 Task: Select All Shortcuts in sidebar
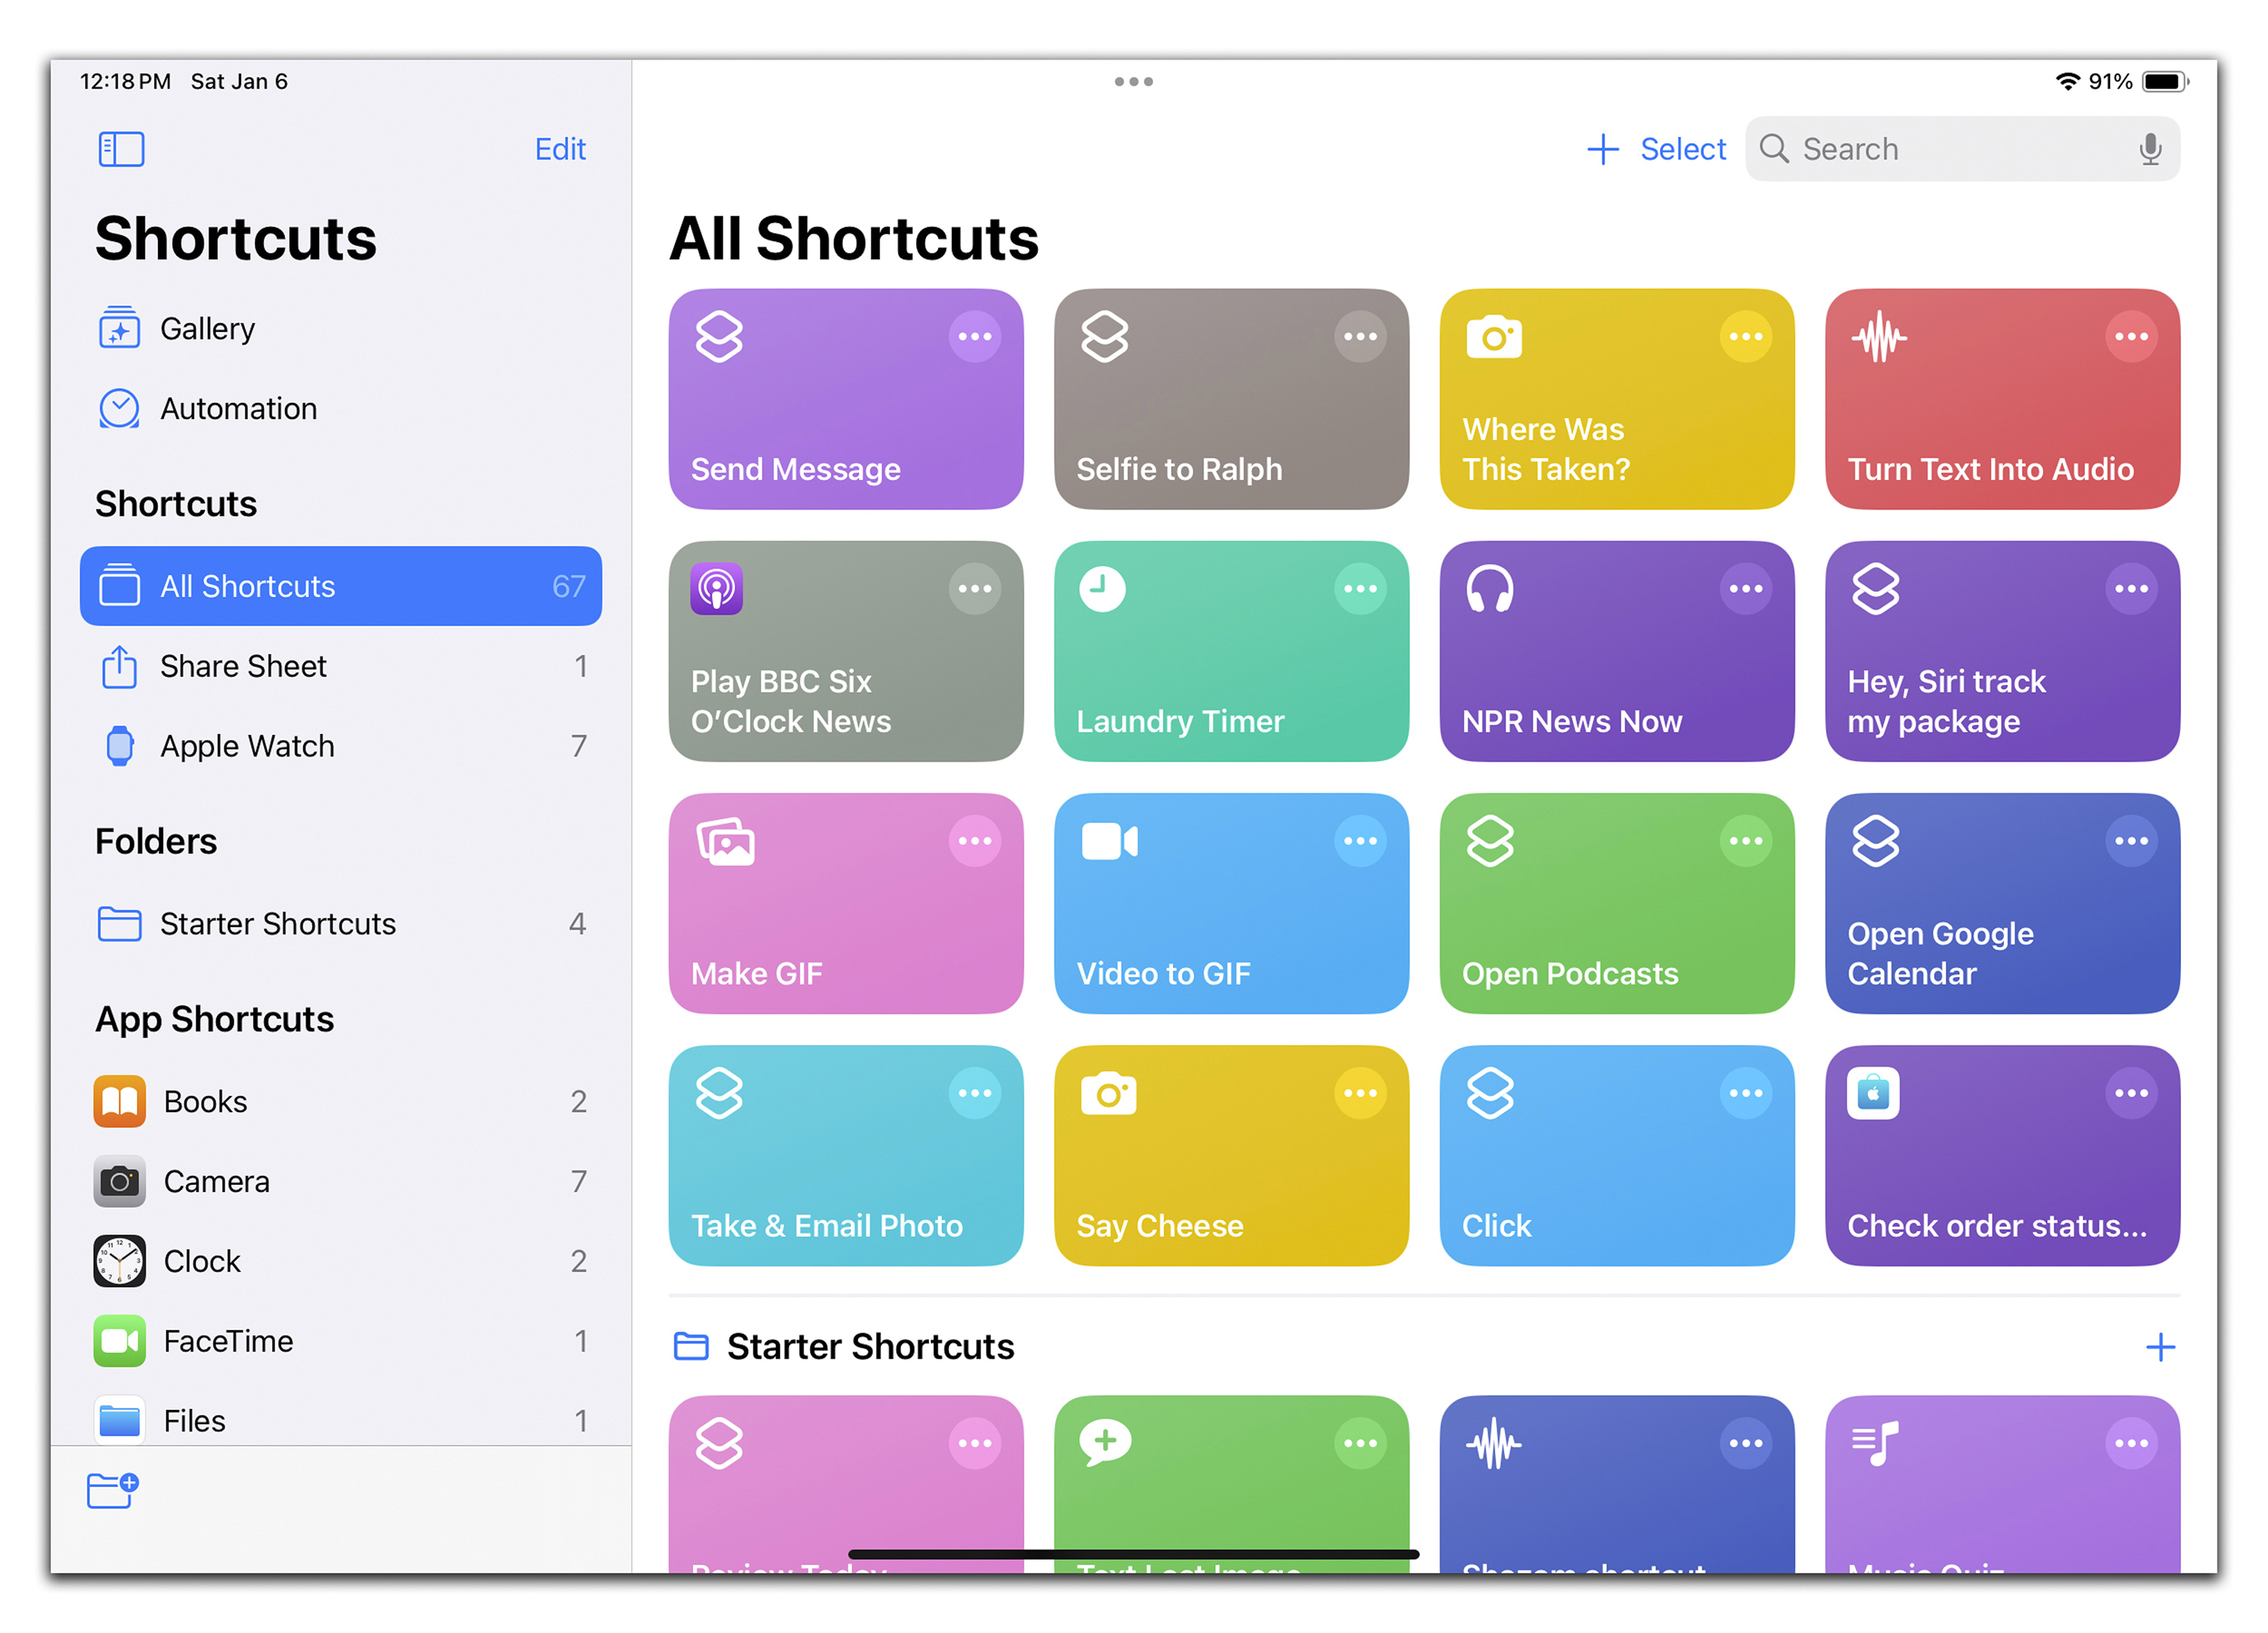point(340,586)
